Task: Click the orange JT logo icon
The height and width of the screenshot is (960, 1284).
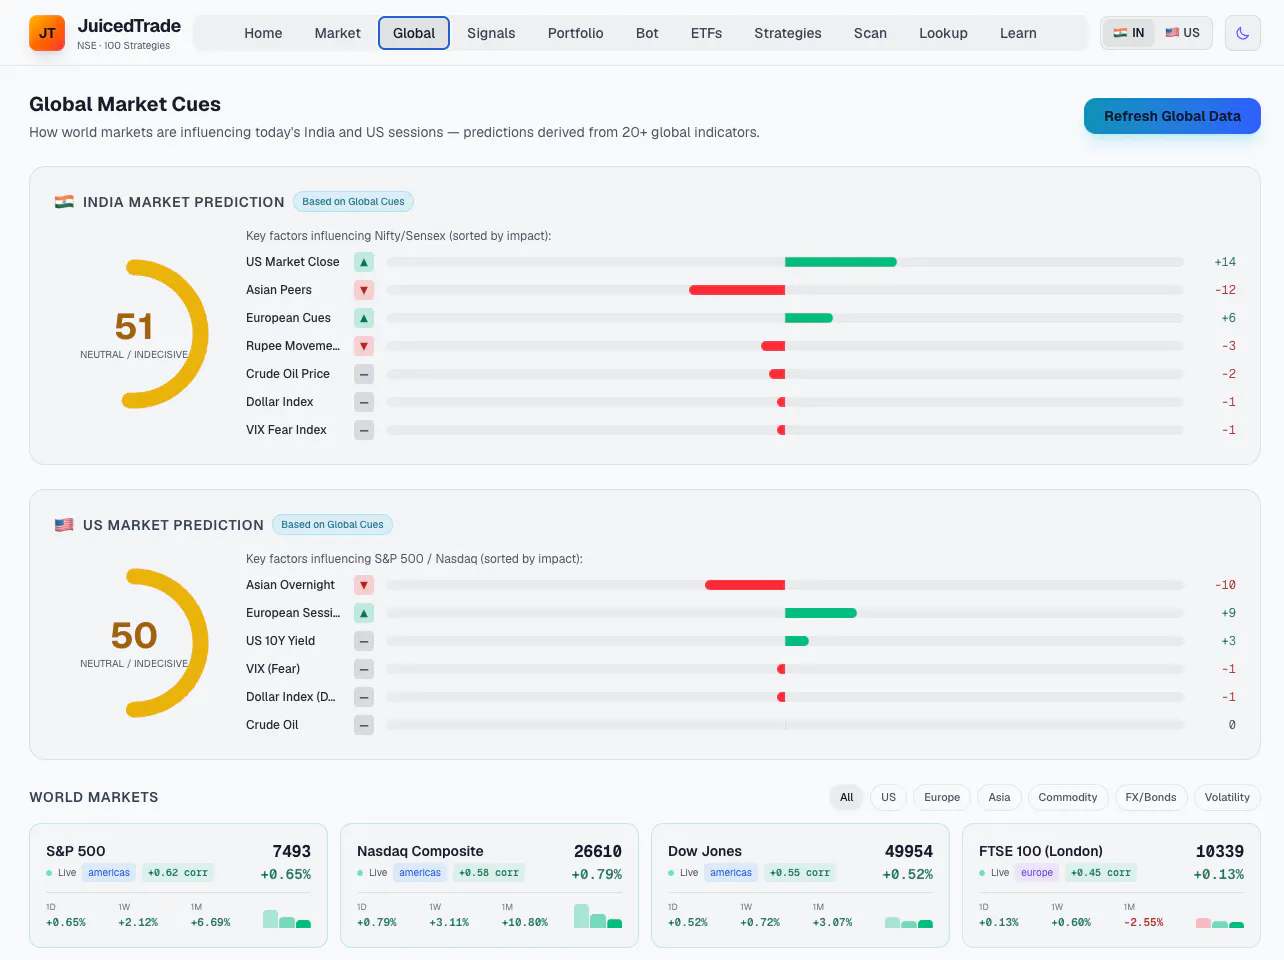Action: coord(47,33)
